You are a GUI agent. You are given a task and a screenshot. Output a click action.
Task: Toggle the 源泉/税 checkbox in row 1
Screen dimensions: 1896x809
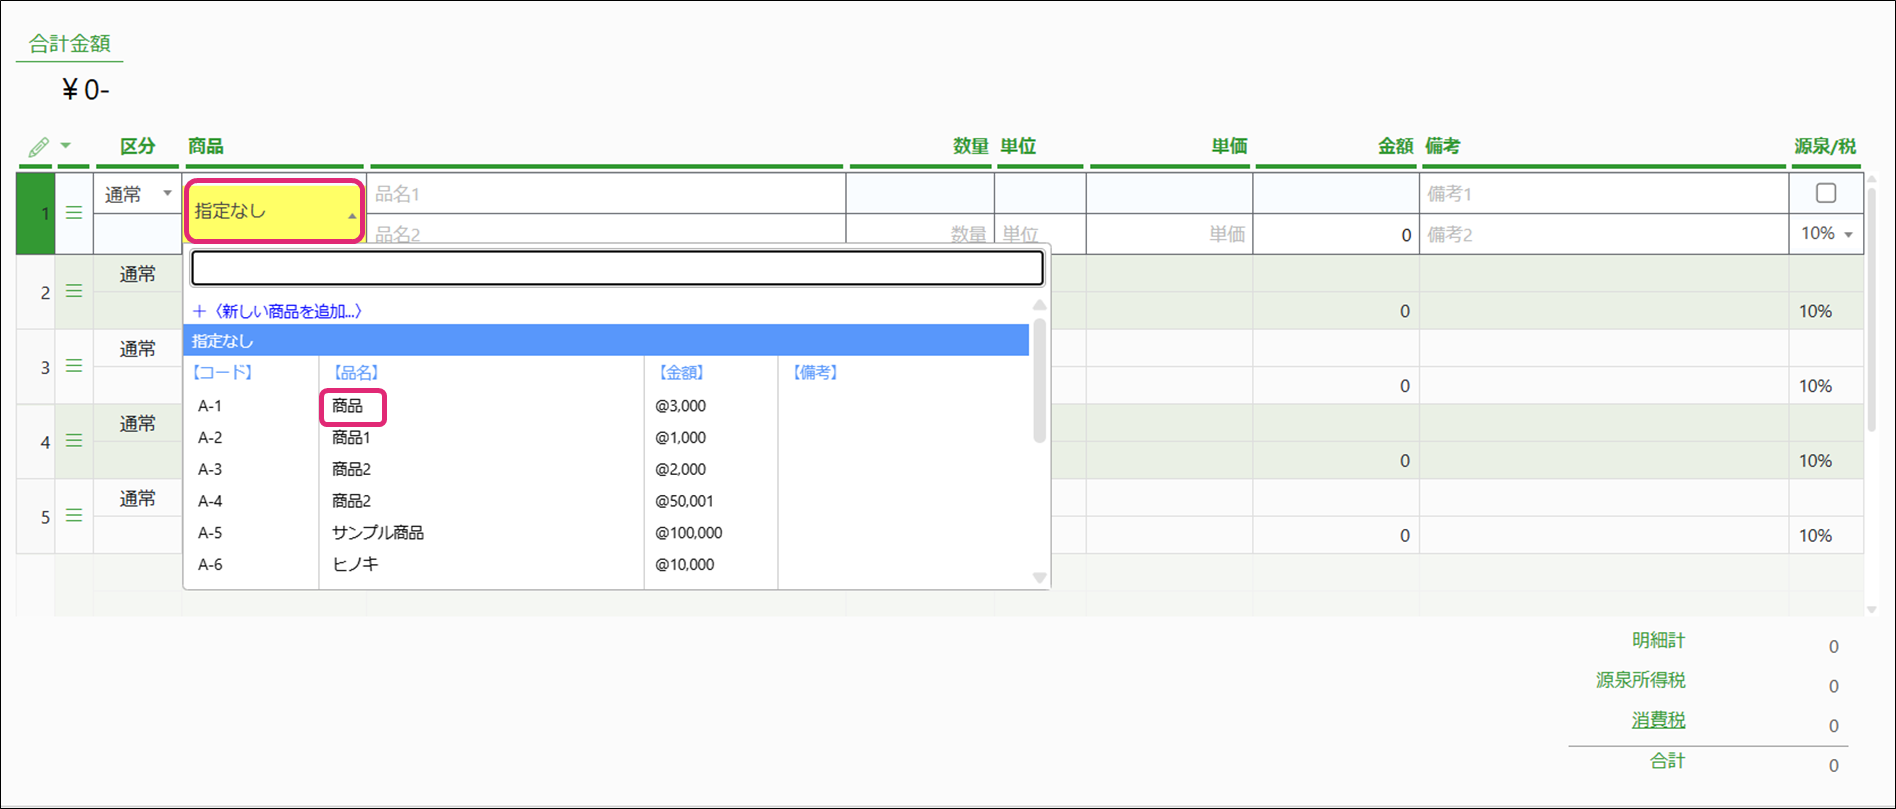point(1826,193)
